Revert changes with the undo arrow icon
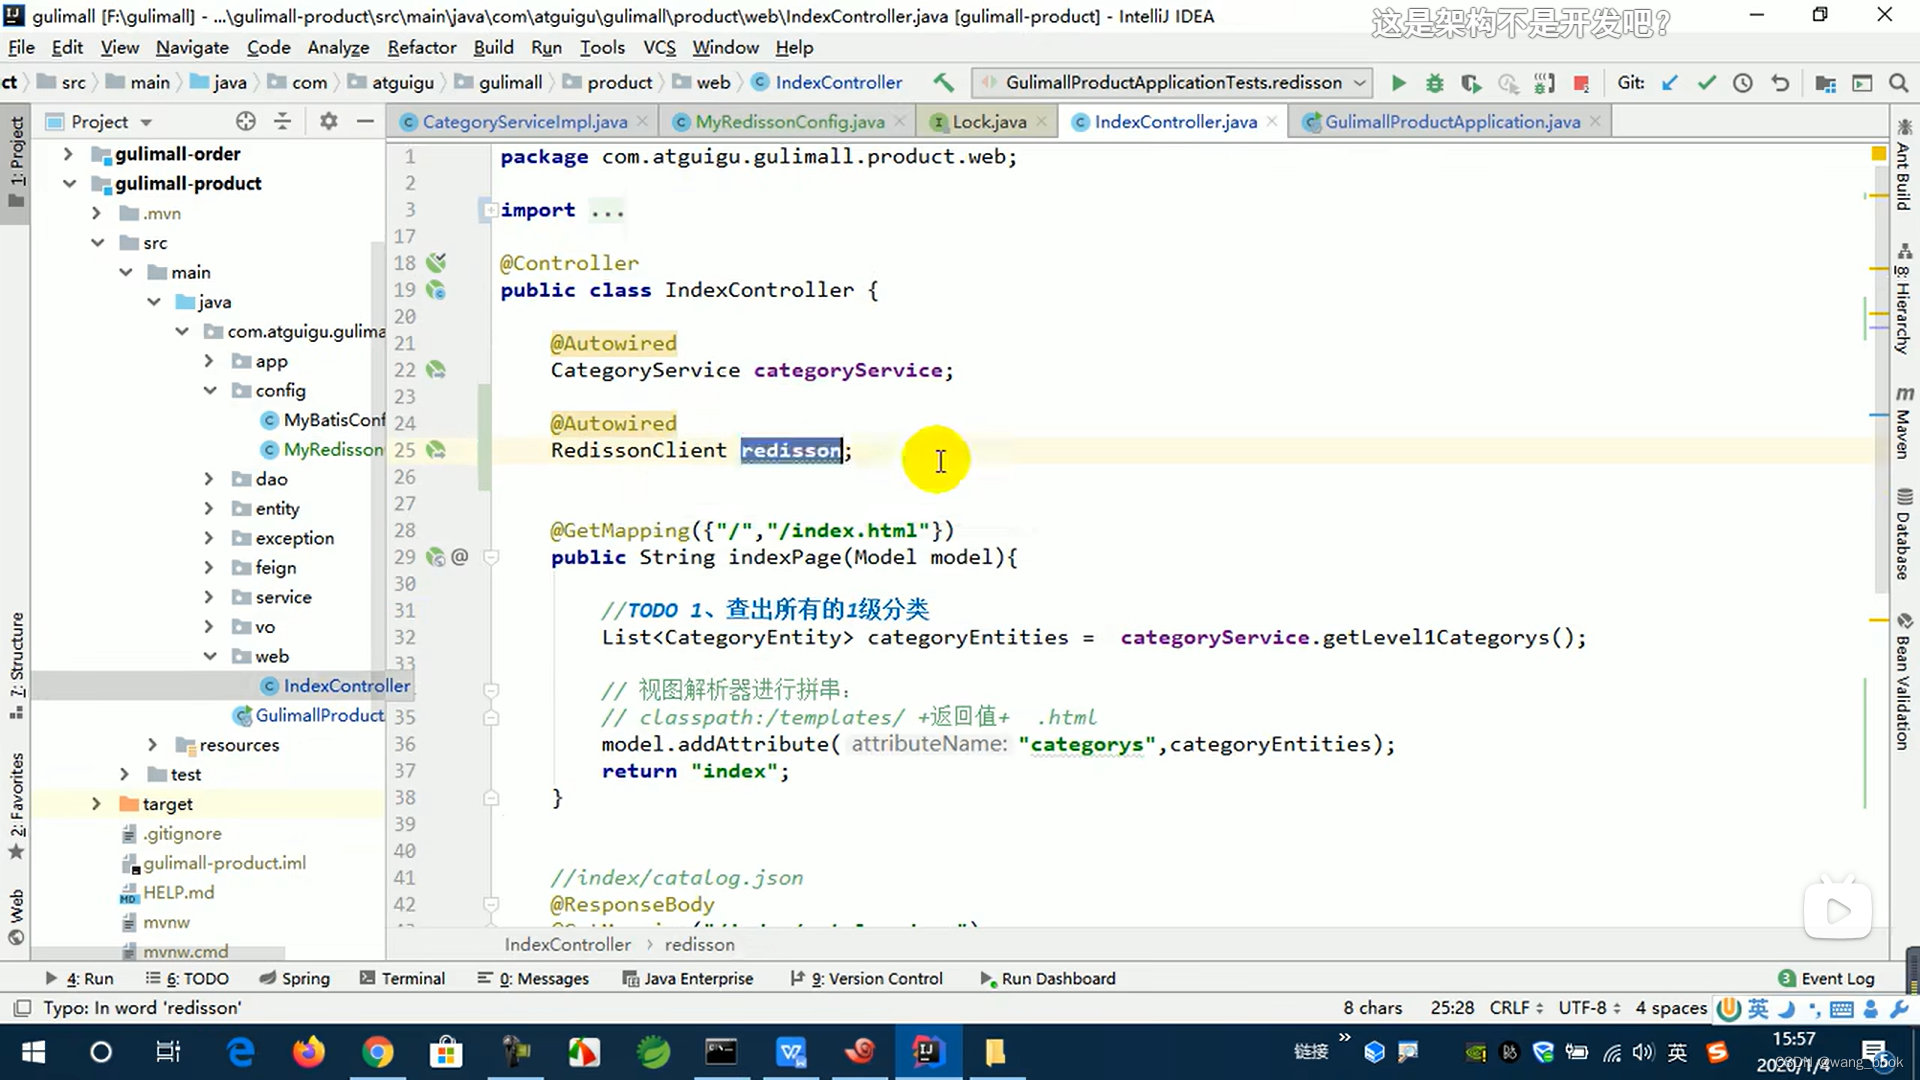The height and width of the screenshot is (1080, 1920). click(x=1780, y=83)
